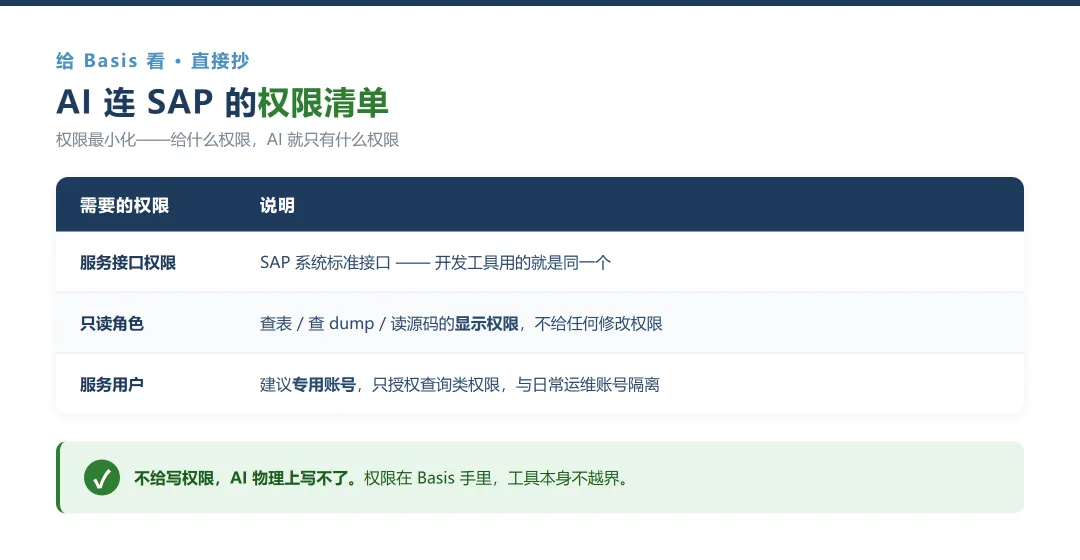Click the tagline '权限最小化——给什么权限，AI 就只有什么权限'

pos(227,140)
